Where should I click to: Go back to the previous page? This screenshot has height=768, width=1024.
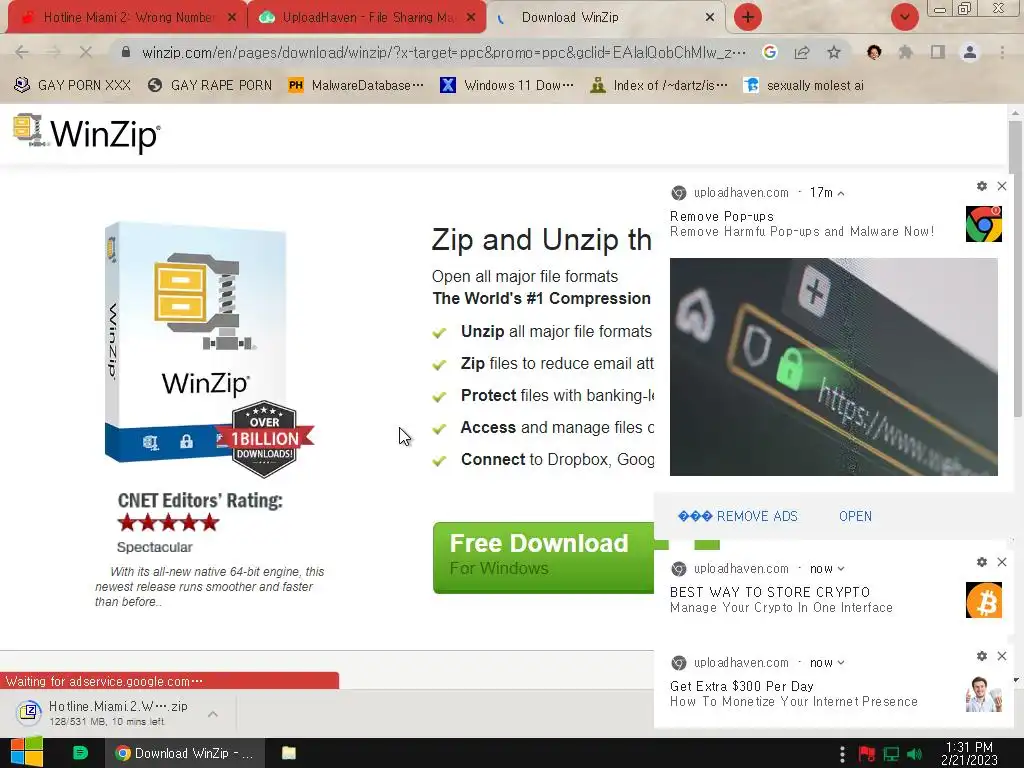pos(22,52)
